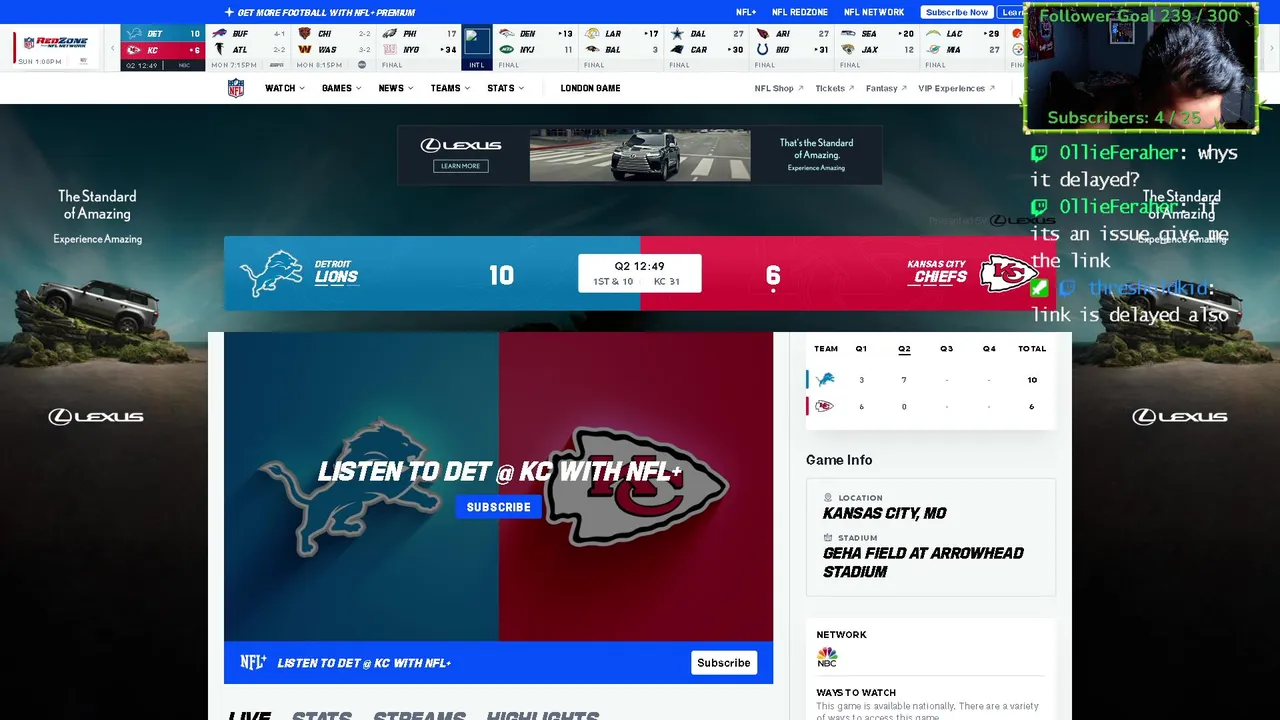Click the KANSAS CITY, MO location text
The image size is (1280, 720).
tap(884, 513)
